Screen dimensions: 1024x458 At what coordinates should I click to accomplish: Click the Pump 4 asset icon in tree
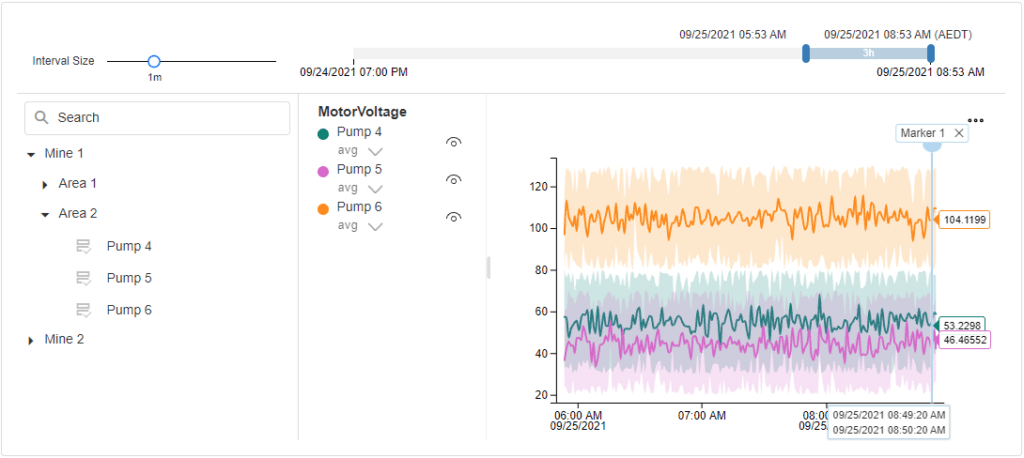coord(84,246)
